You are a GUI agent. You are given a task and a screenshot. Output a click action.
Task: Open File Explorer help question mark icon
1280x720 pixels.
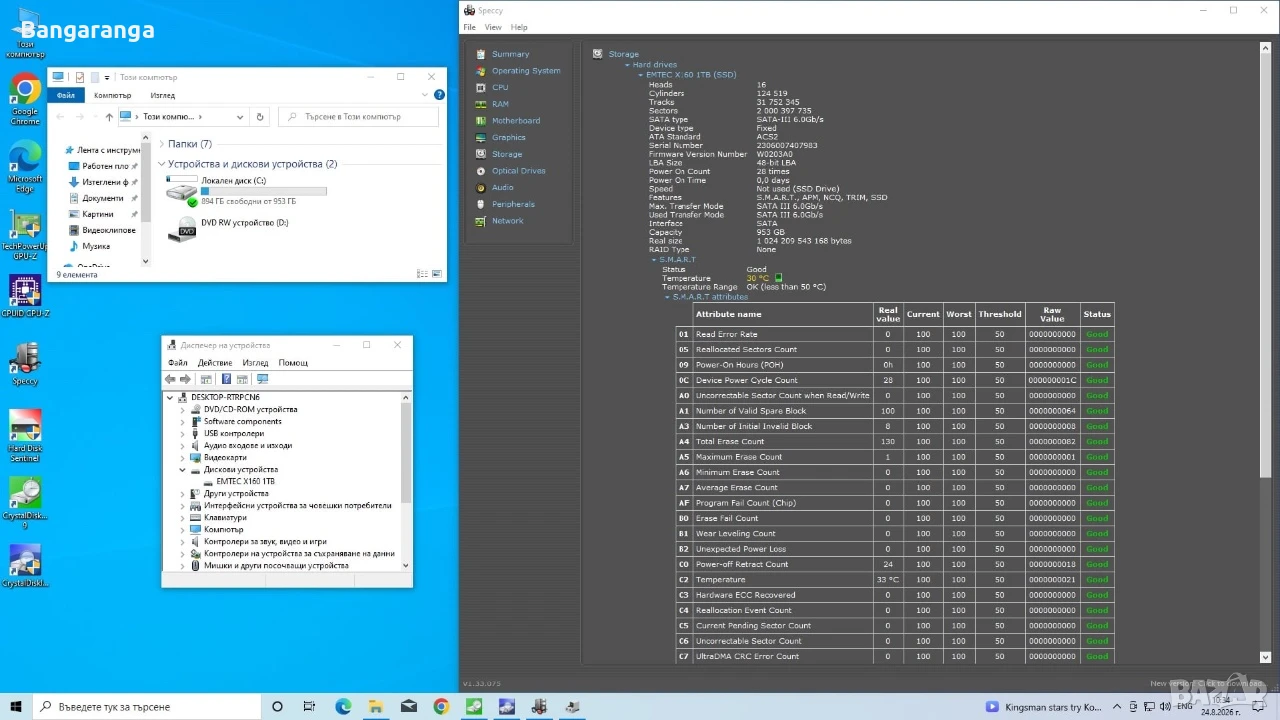[439, 95]
